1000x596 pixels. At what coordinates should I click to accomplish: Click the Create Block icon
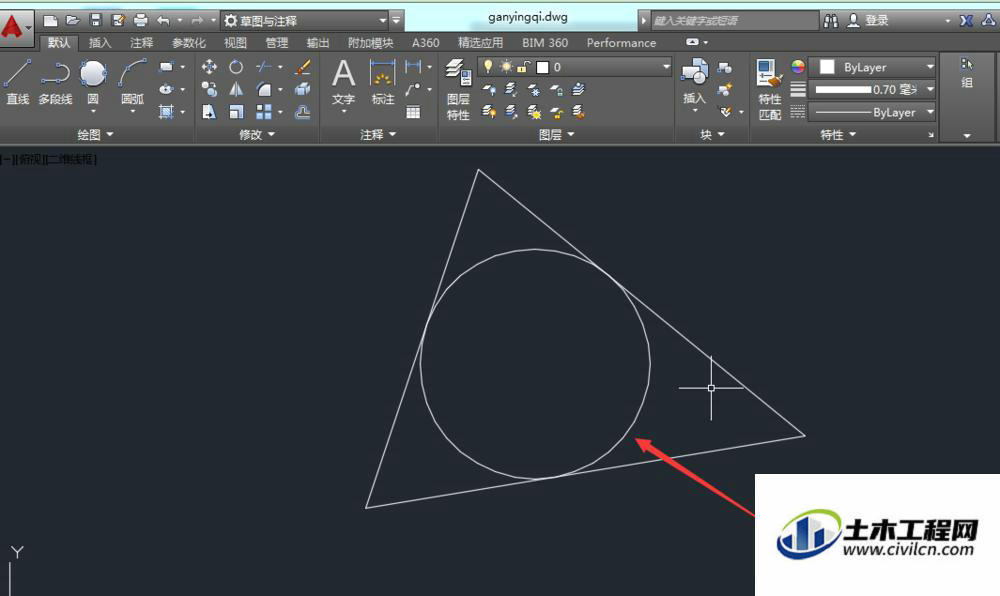[724, 67]
